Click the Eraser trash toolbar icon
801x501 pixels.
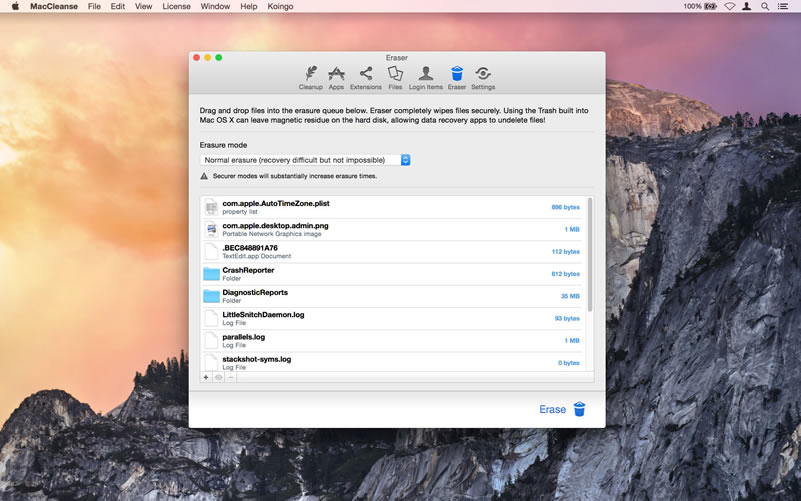[x=456, y=77]
